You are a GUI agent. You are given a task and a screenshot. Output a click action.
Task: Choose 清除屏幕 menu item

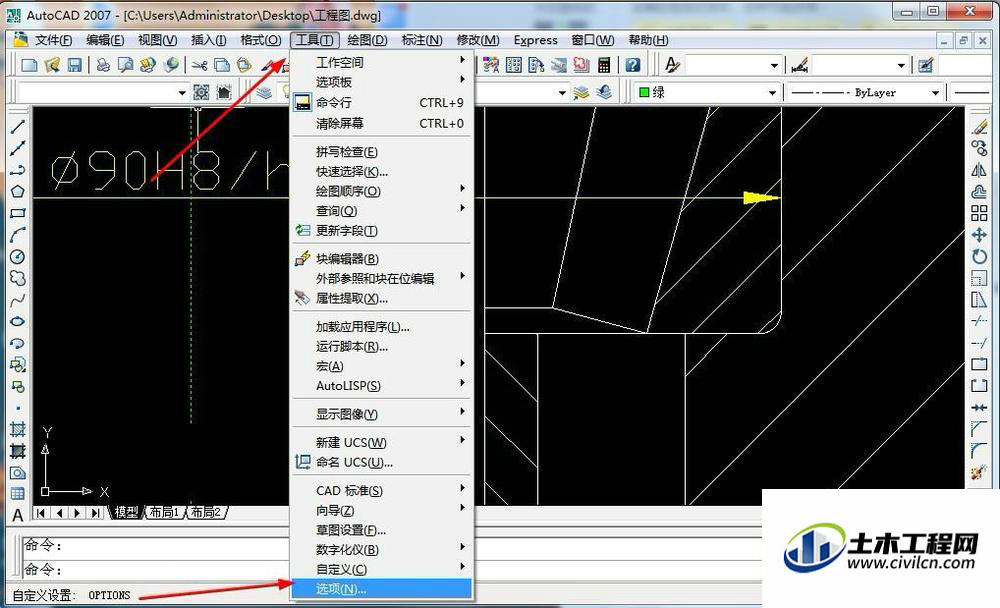pyautogui.click(x=382, y=123)
